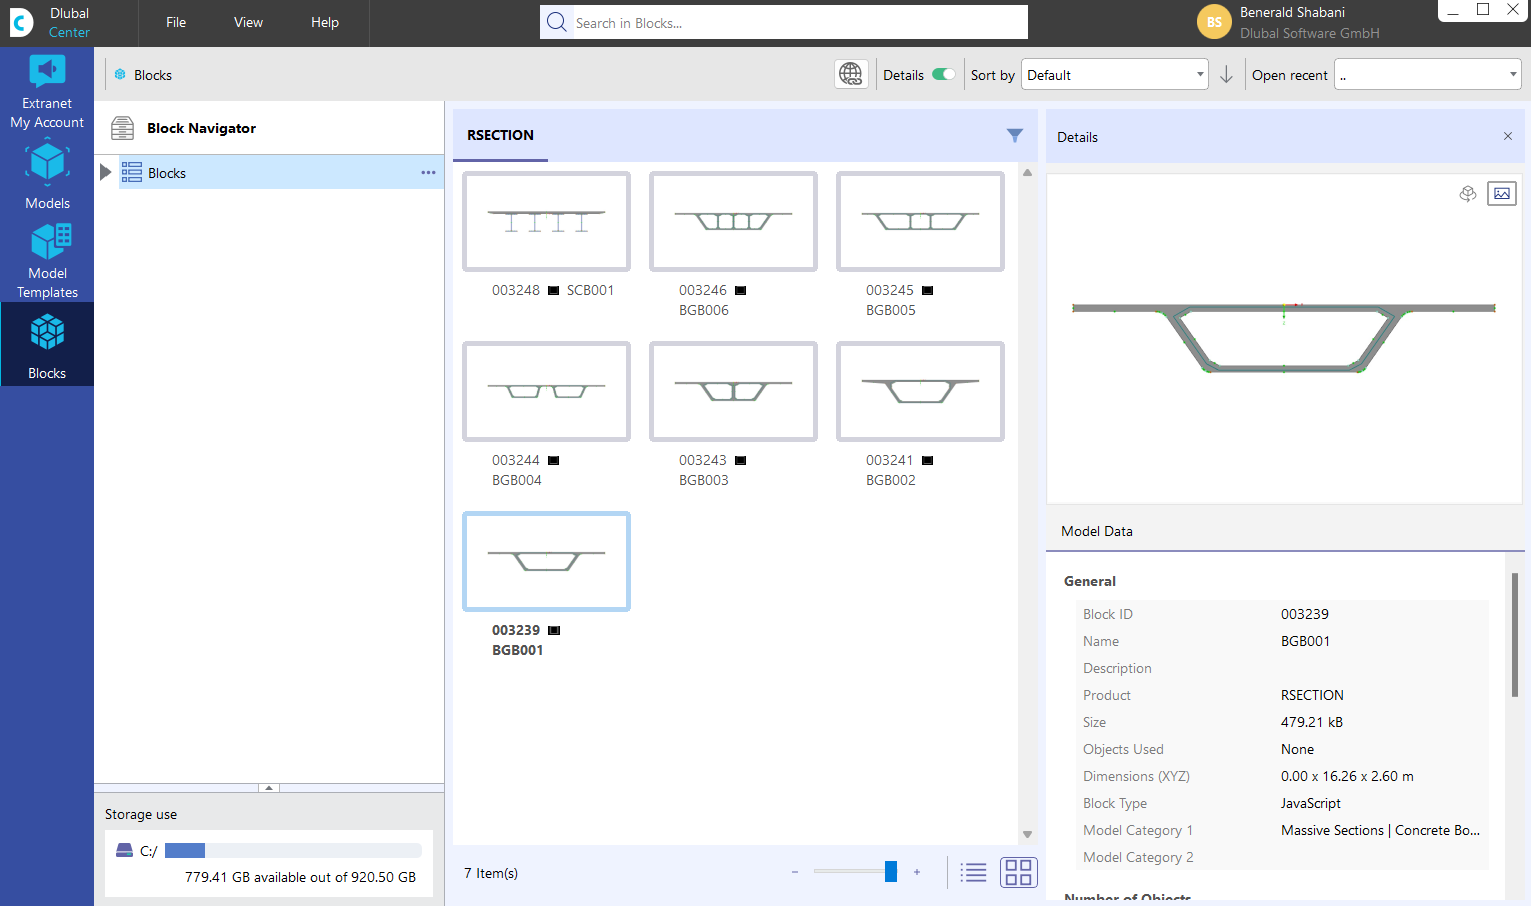
Task: Click Block Type value JavaScript
Action: pyautogui.click(x=1311, y=803)
